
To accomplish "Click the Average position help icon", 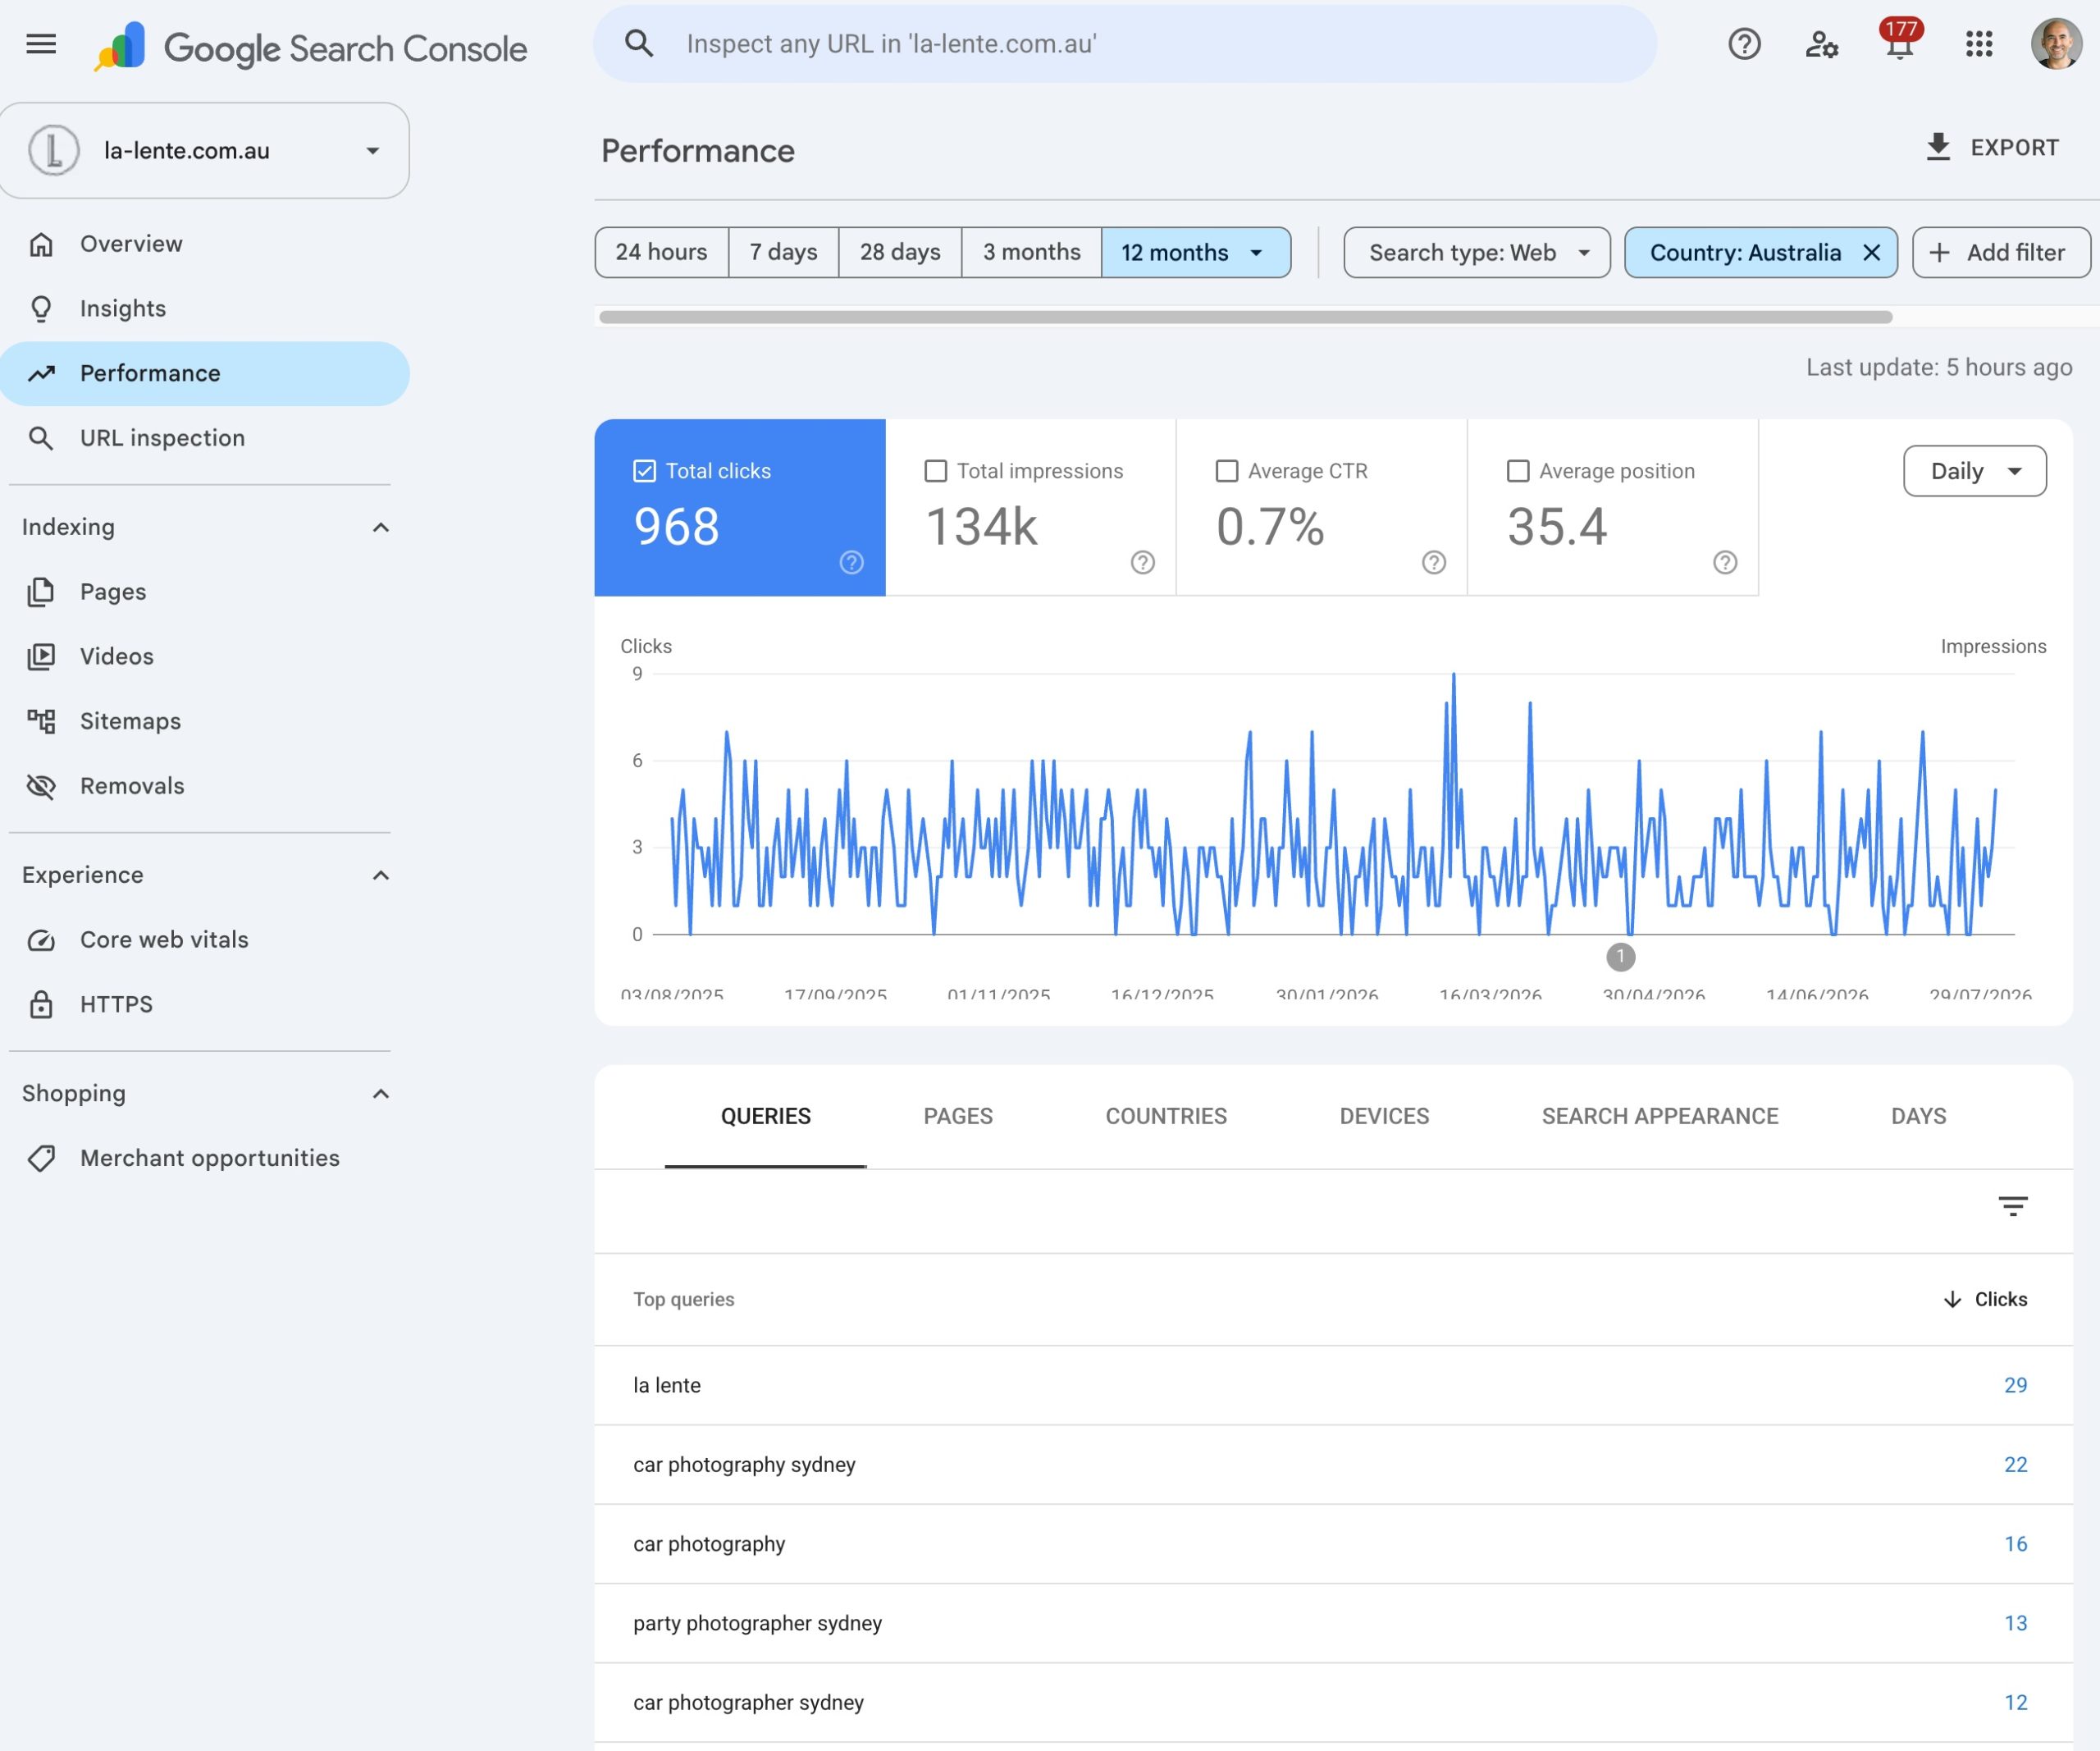I will 1724,562.
